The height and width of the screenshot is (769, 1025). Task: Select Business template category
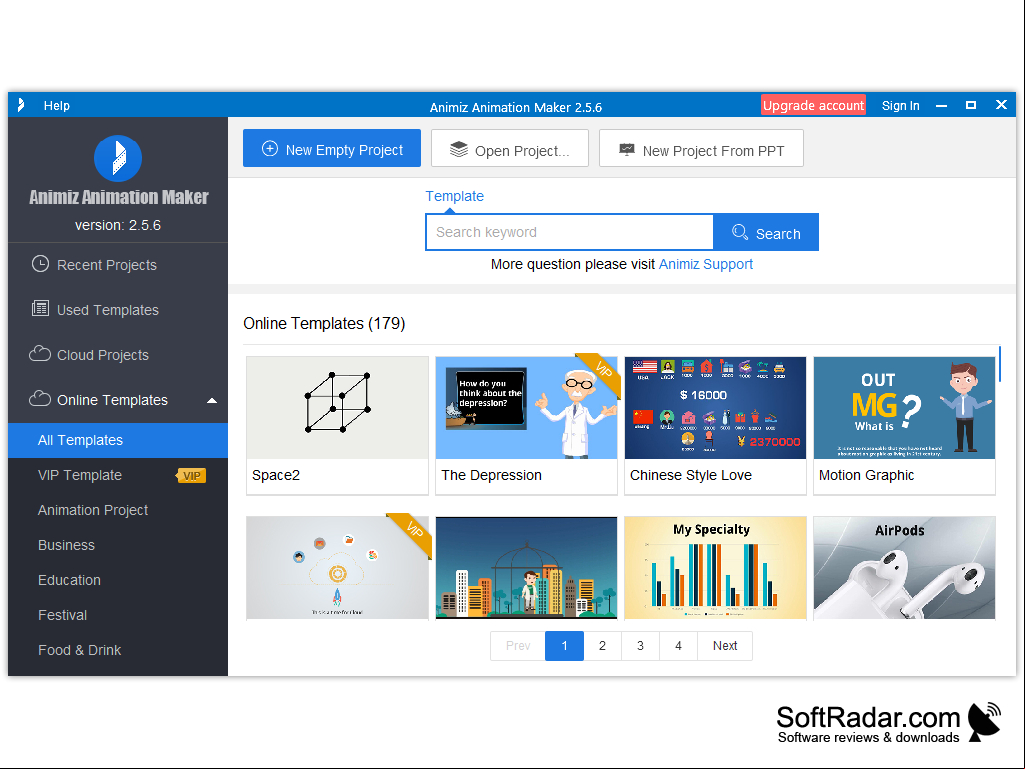click(118, 545)
